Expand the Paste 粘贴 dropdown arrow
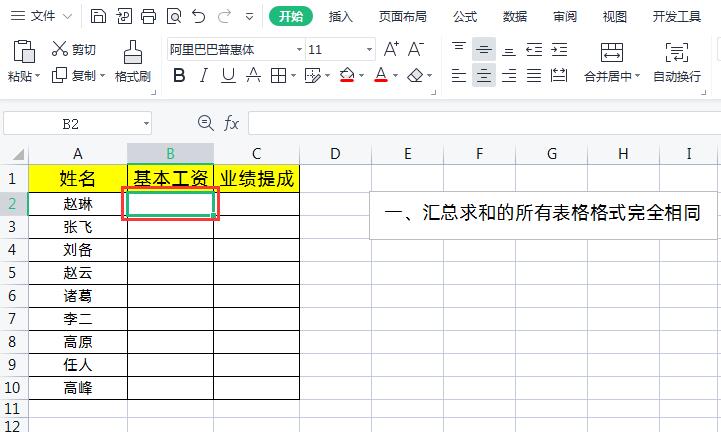This screenshot has height=432, width=721. tap(37, 75)
